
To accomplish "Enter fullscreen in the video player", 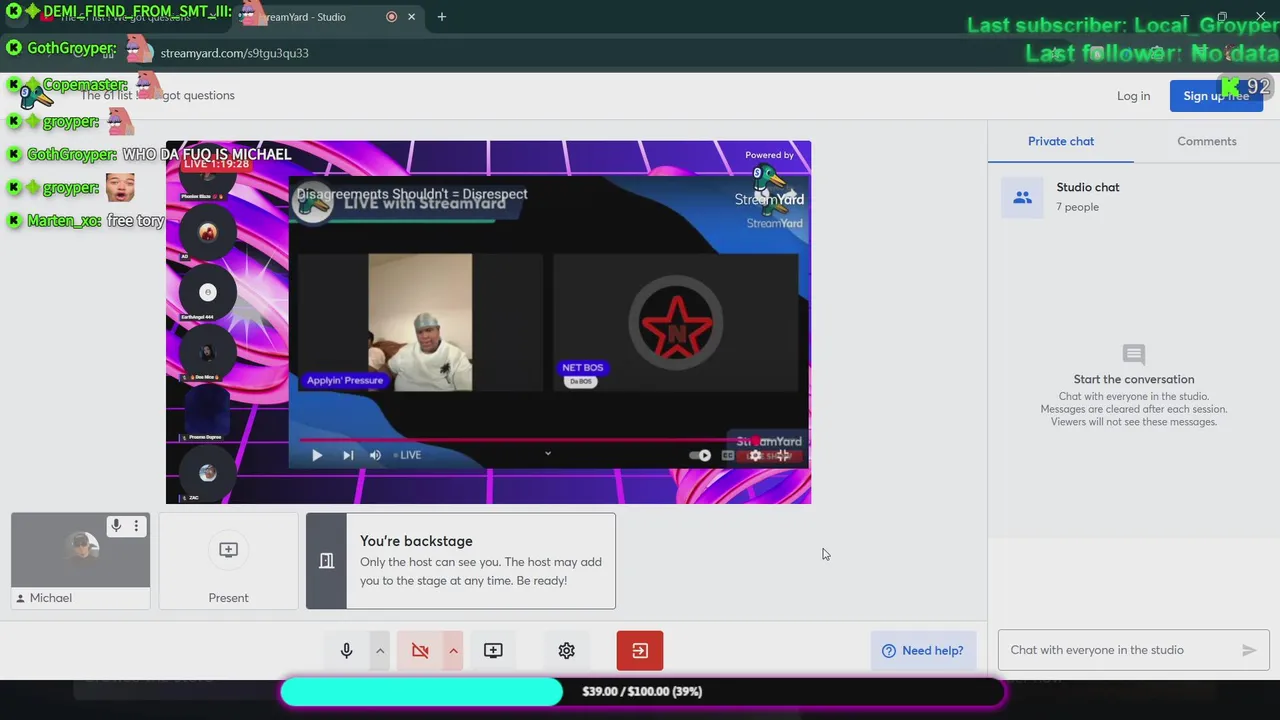I will [x=784, y=455].
